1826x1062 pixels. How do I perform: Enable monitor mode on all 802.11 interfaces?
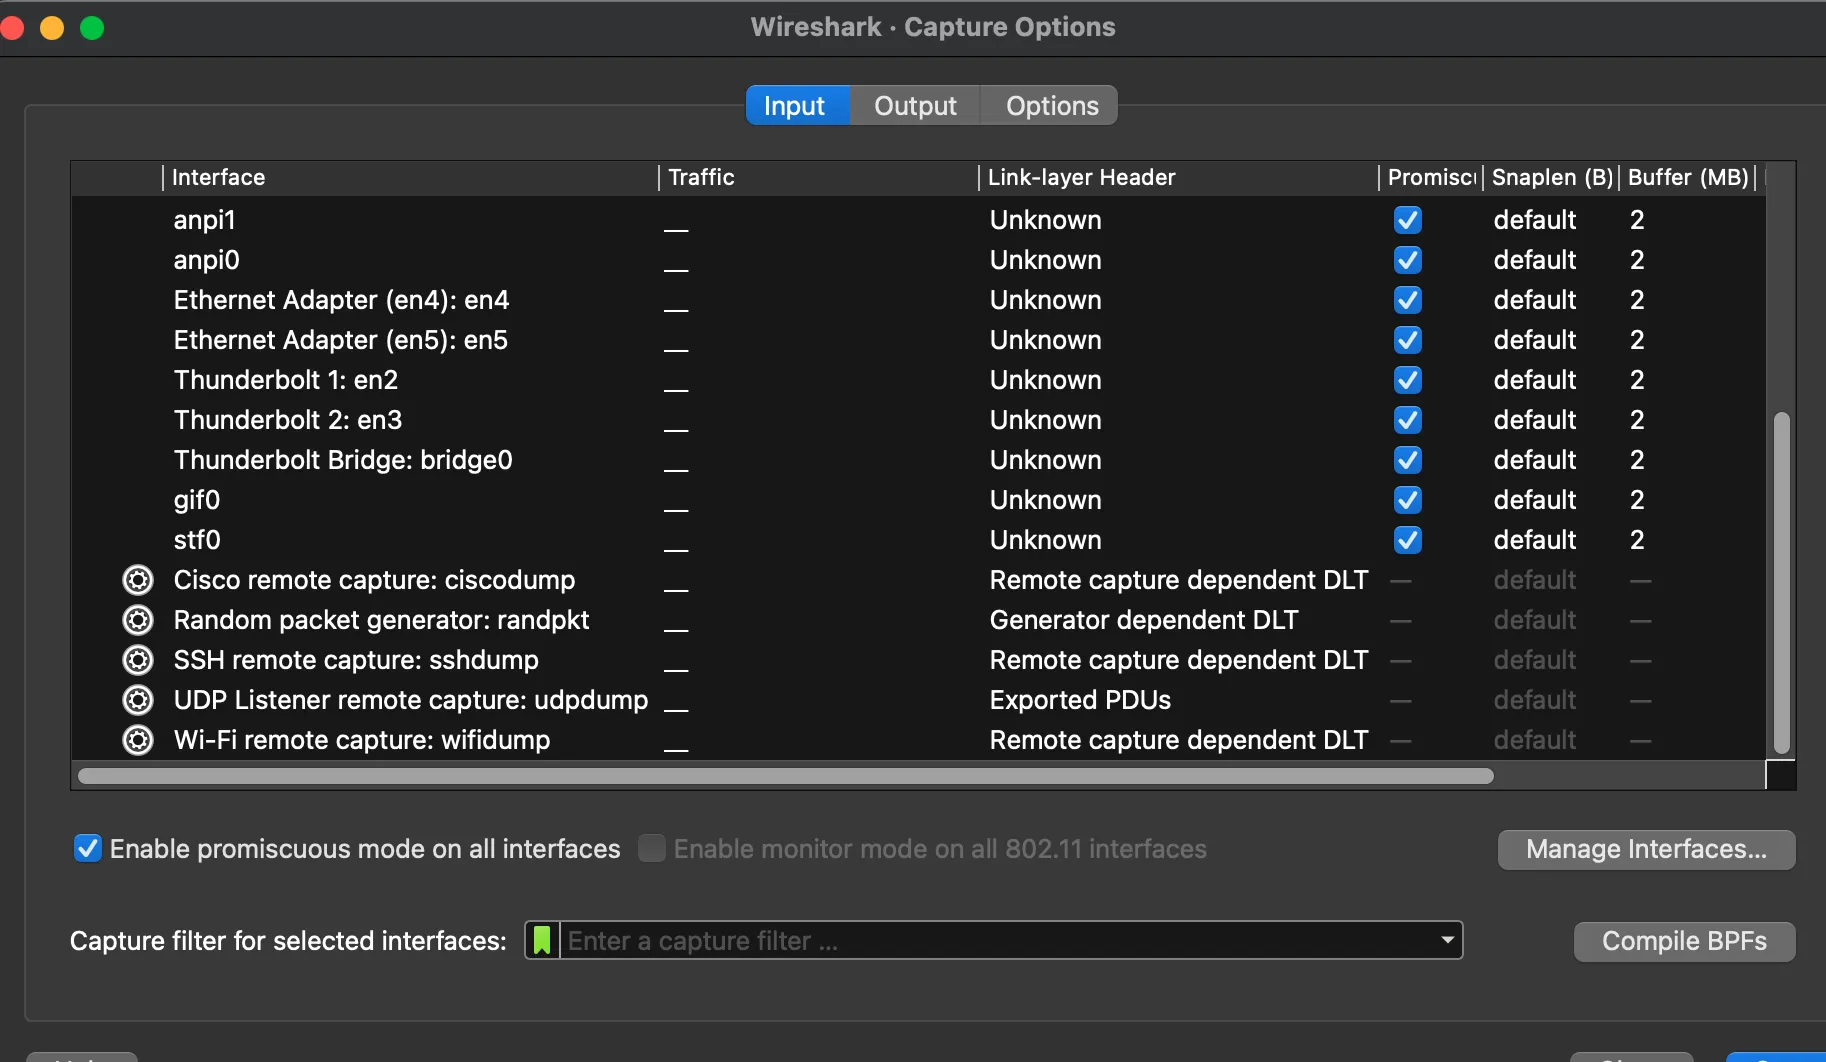[652, 848]
